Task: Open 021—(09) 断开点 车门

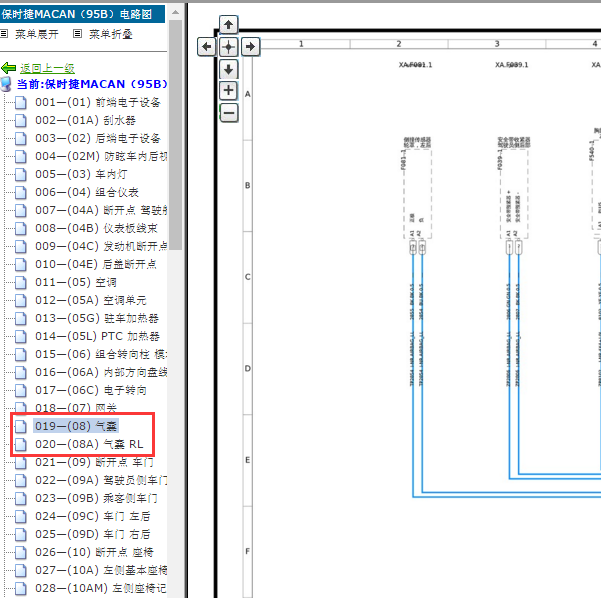Action: (94, 462)
